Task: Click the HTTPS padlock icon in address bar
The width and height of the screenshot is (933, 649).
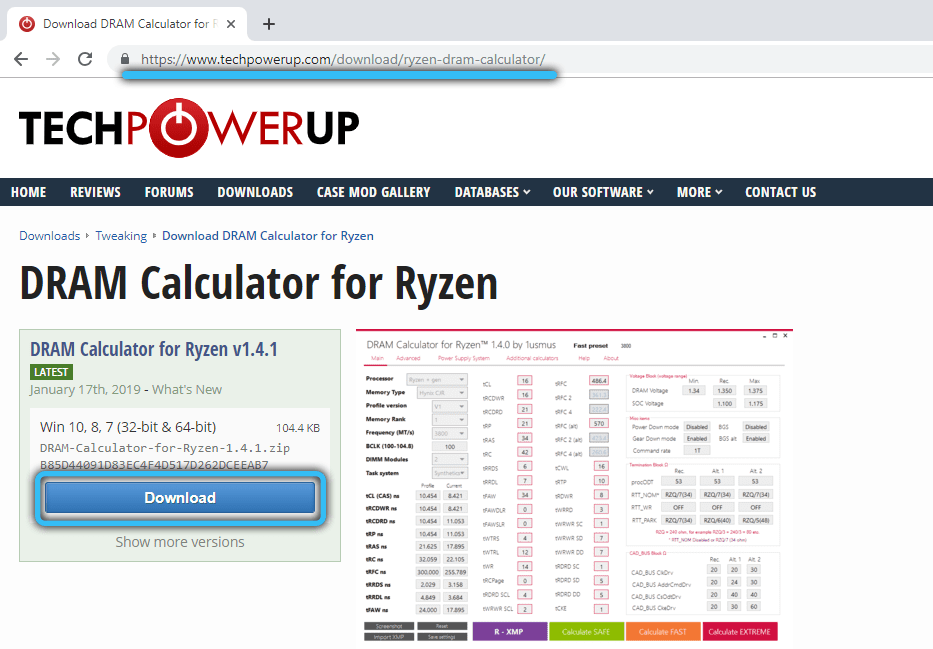Action: click(125, 59)
